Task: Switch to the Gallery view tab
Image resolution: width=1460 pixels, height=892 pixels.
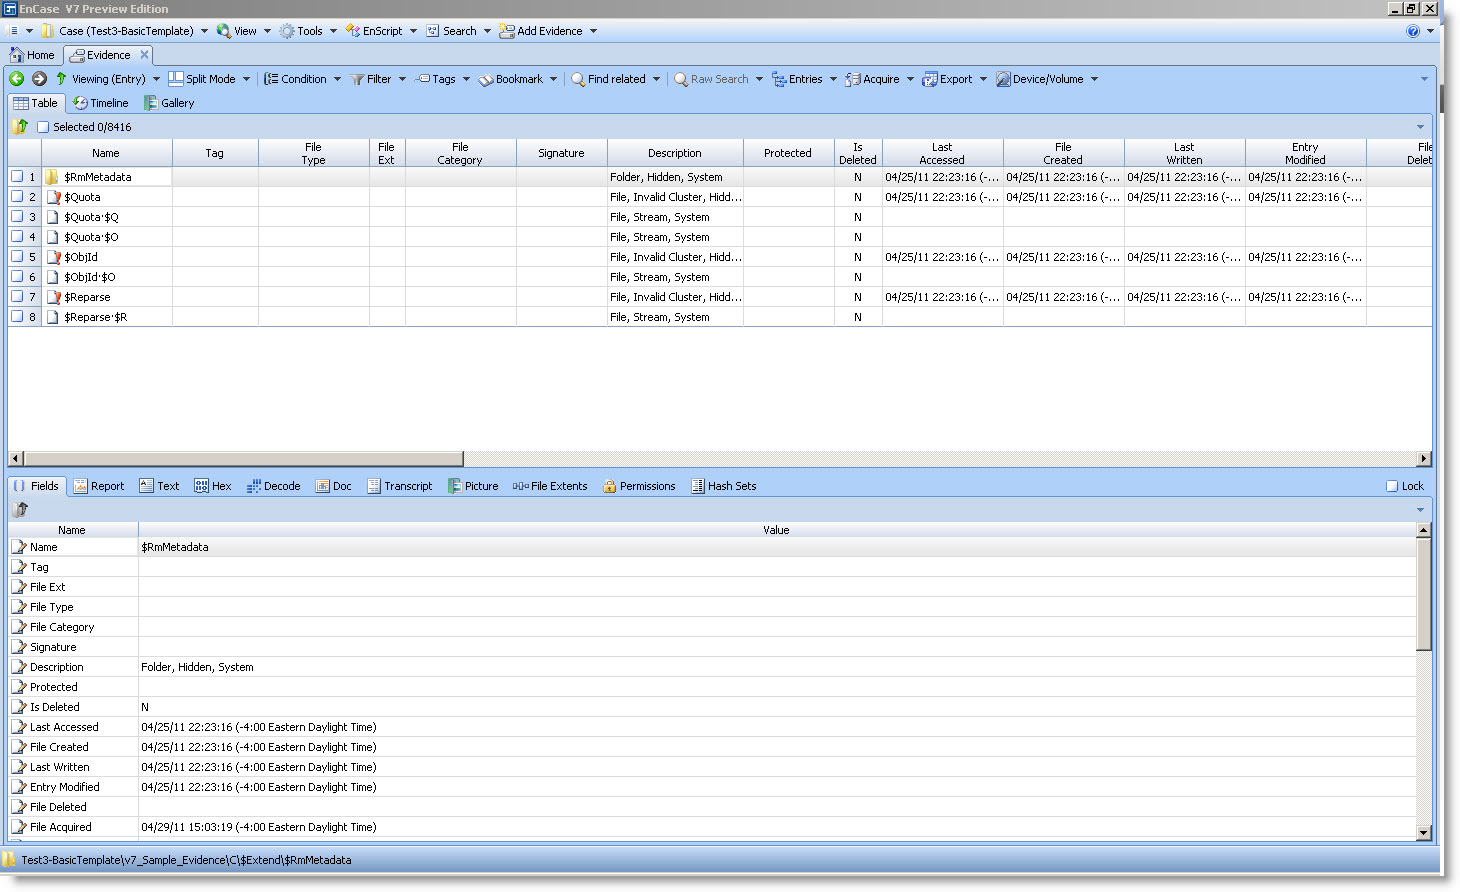Action: [x=169, y=103]
